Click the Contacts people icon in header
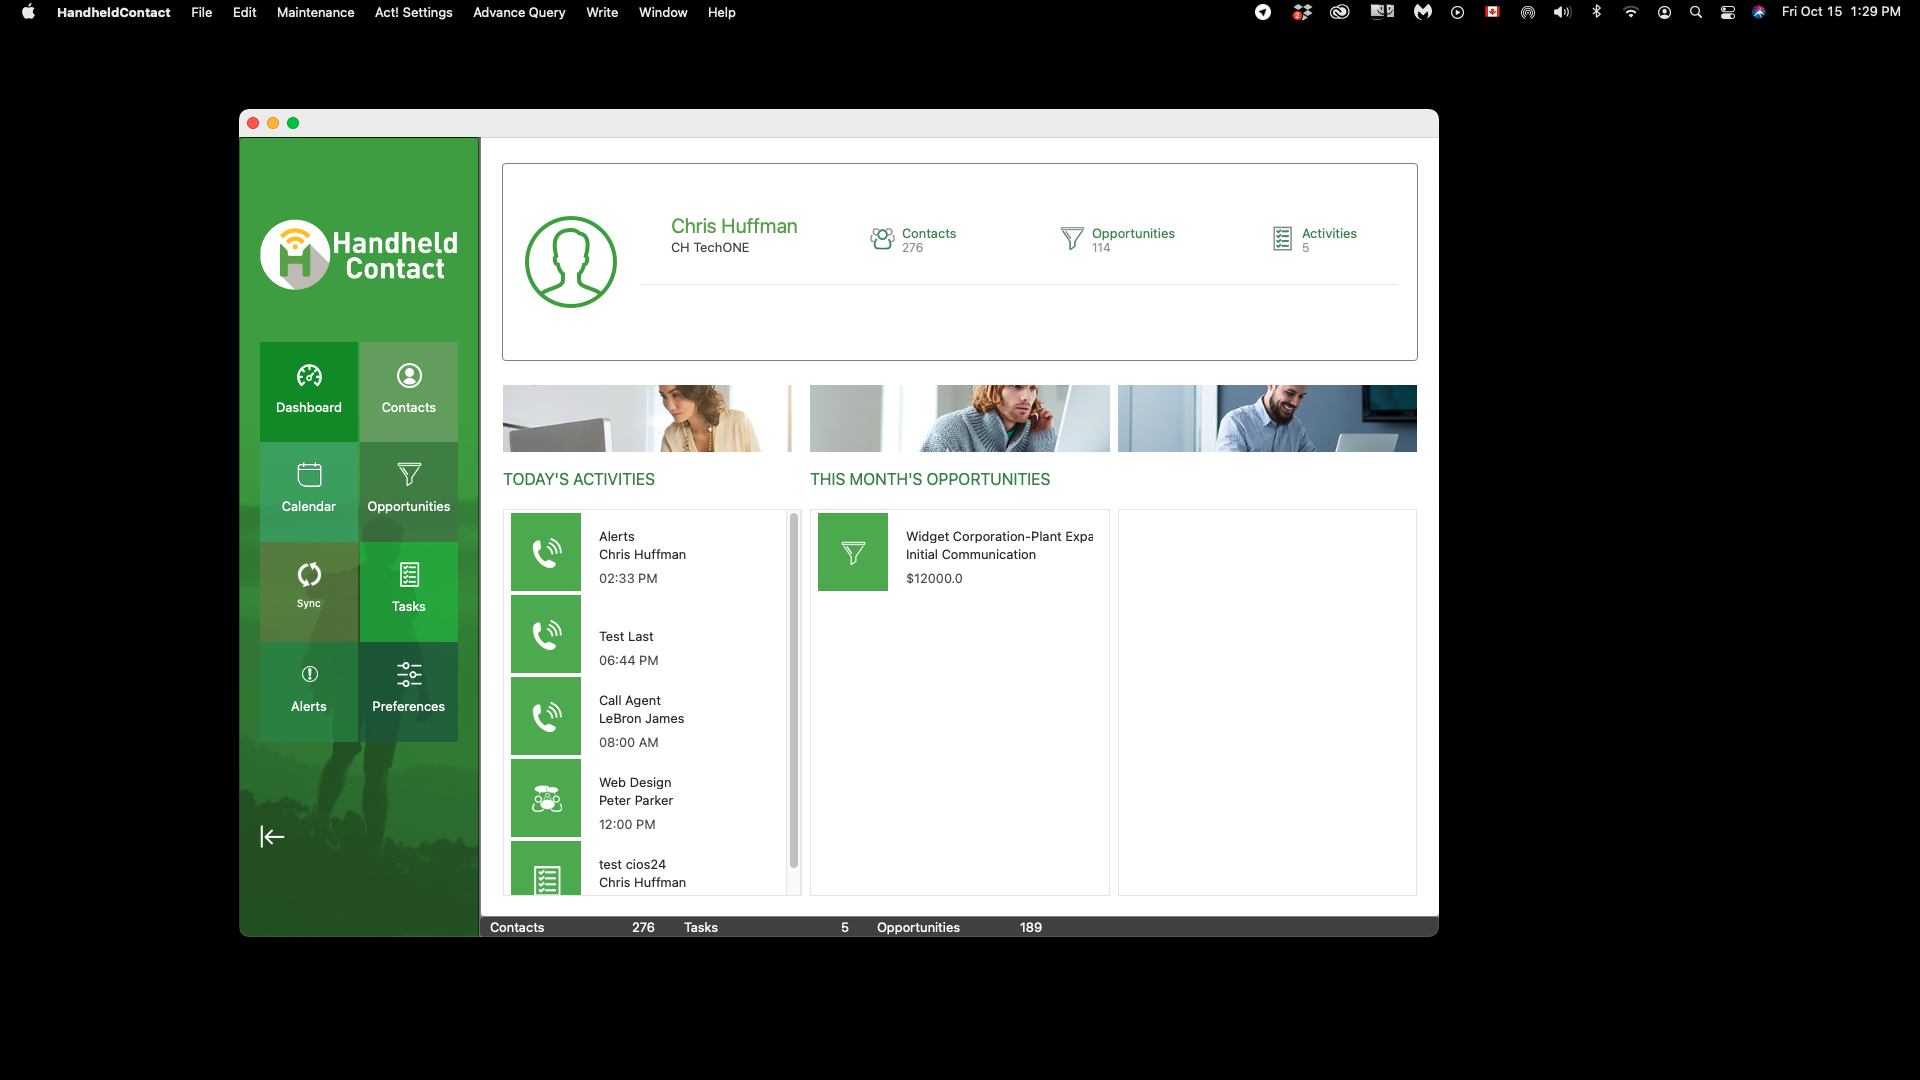 coord(882,239)
